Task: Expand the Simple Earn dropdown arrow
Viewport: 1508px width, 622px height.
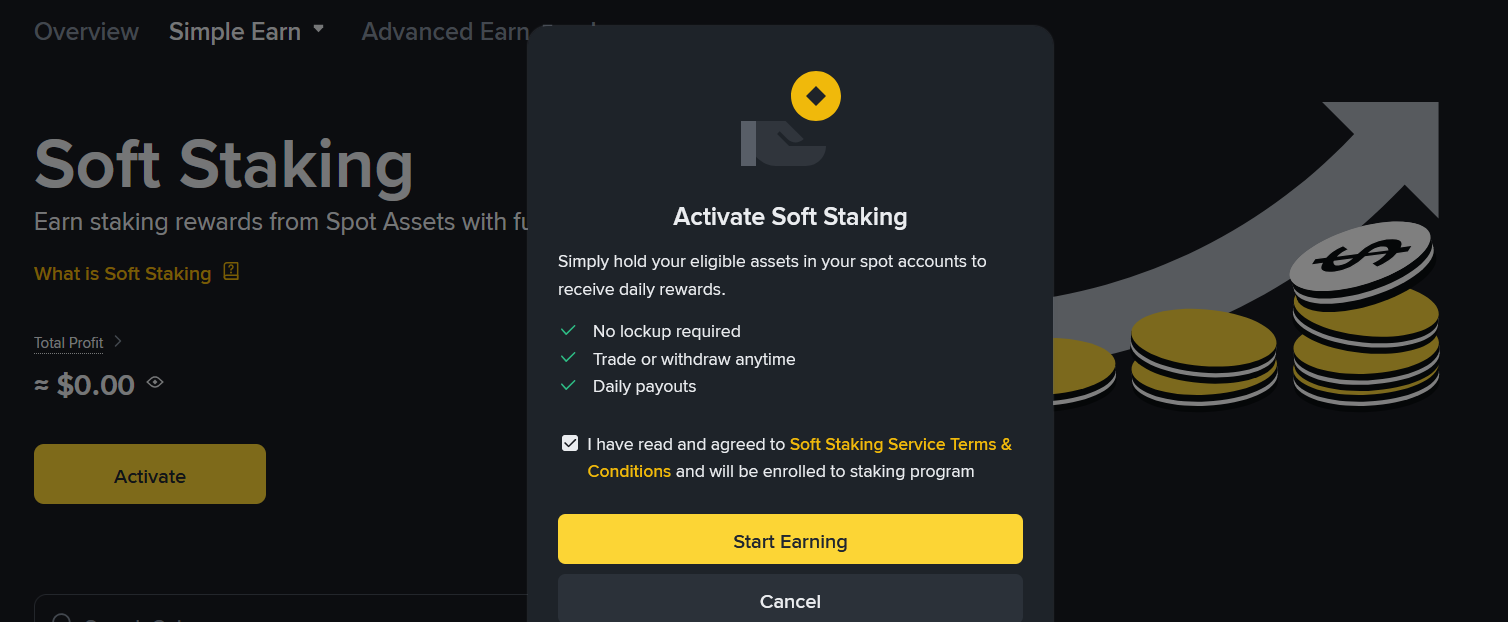Action: pos(318,29)
